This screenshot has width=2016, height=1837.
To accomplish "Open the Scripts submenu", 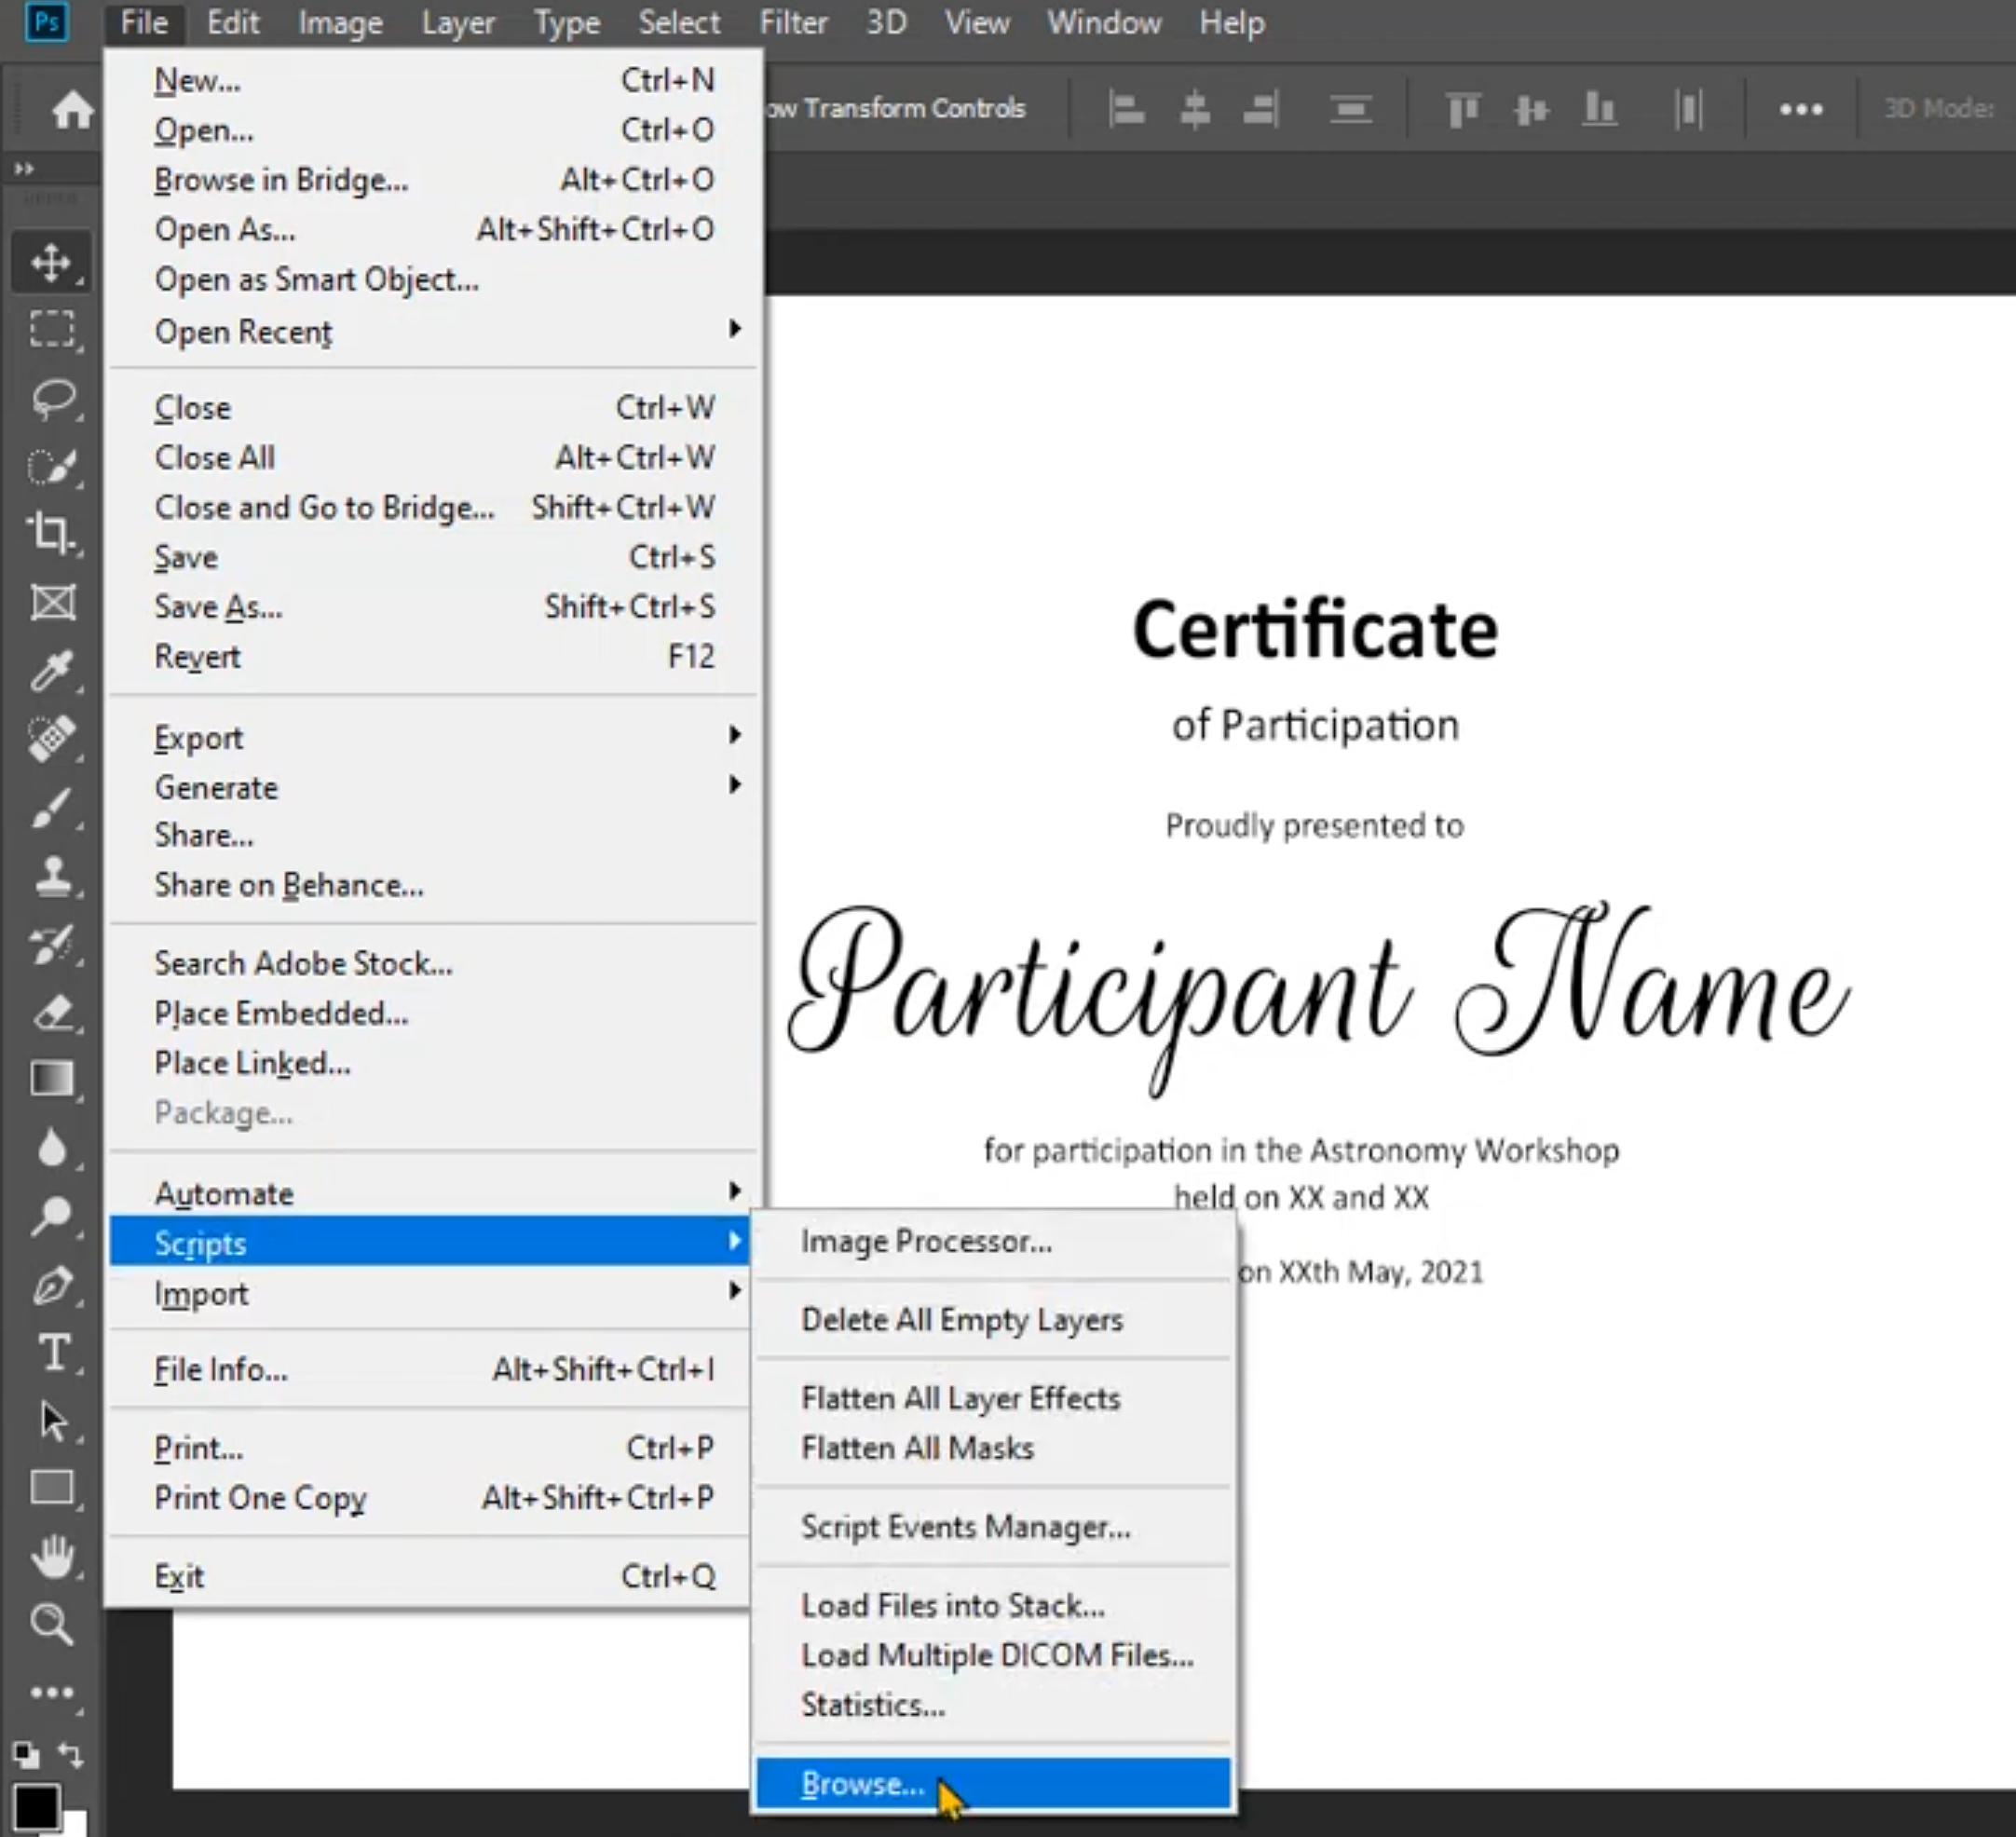I will click(432, 1244).
